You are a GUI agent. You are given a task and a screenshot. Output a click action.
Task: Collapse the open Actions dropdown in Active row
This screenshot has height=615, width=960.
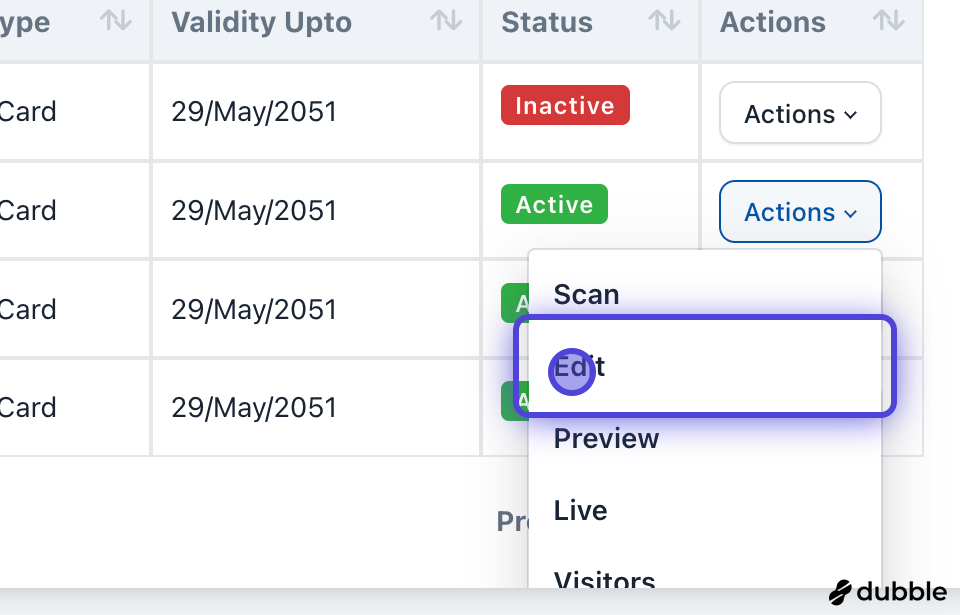[800, 212]
